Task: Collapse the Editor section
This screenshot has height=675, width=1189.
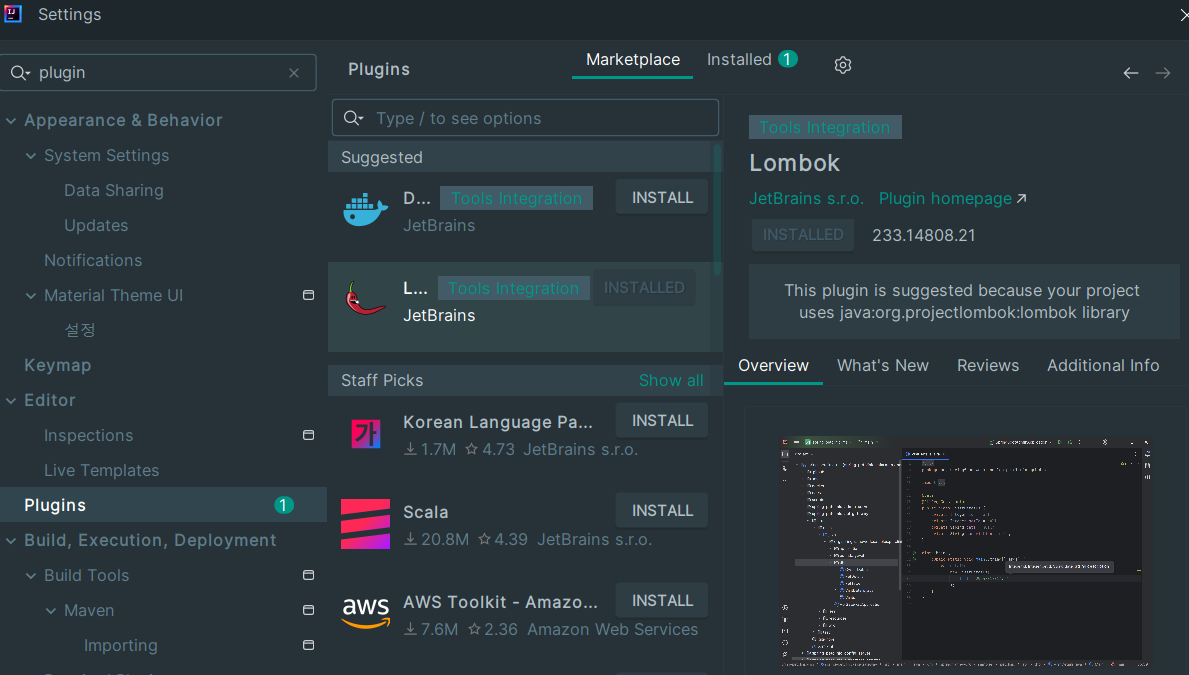Action: point(11,400)
